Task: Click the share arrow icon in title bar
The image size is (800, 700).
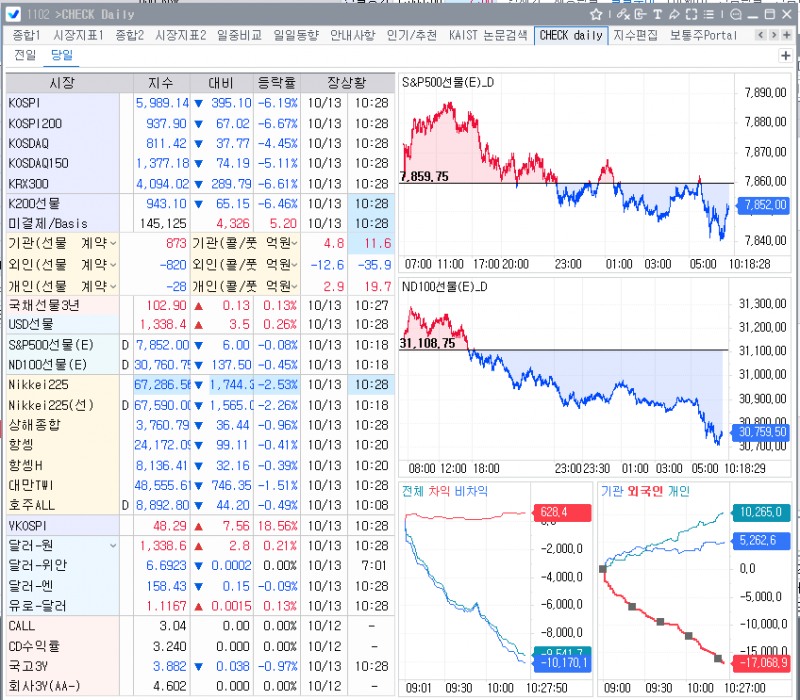Action: point(674,14)
